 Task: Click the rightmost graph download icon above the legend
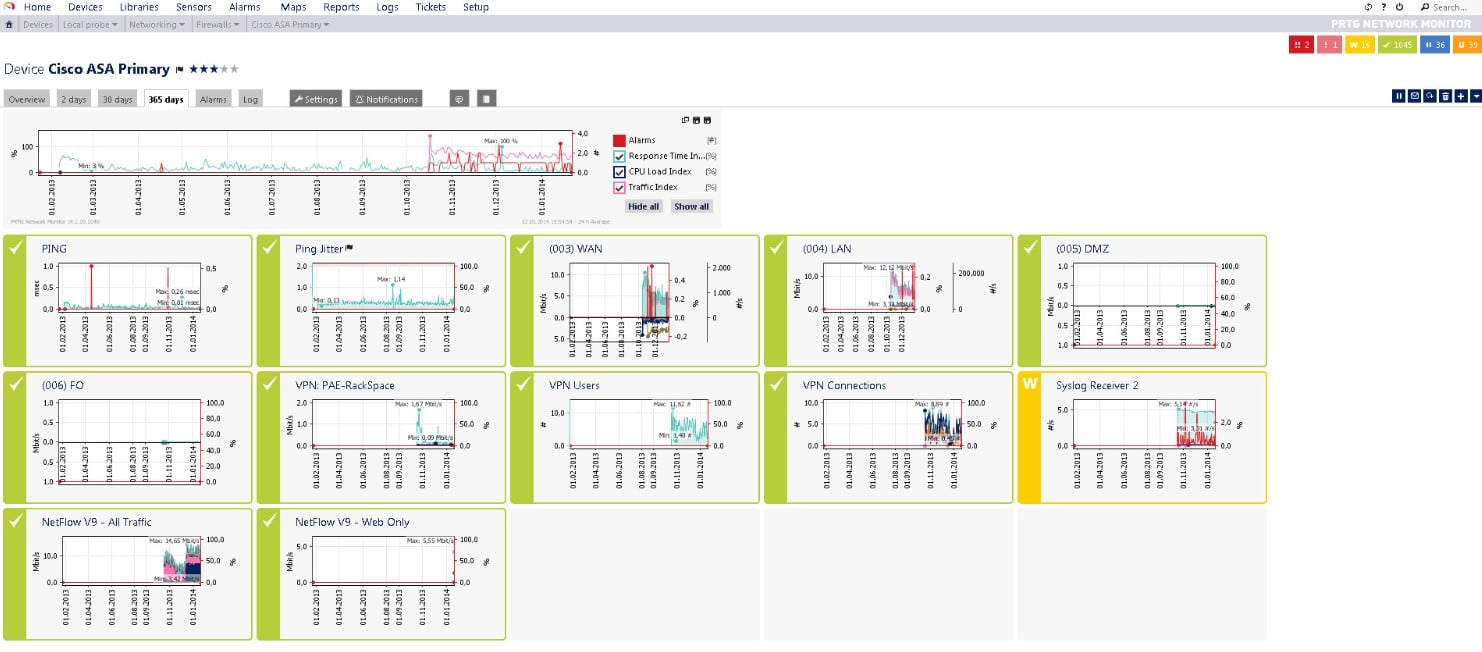click(708, 120)
